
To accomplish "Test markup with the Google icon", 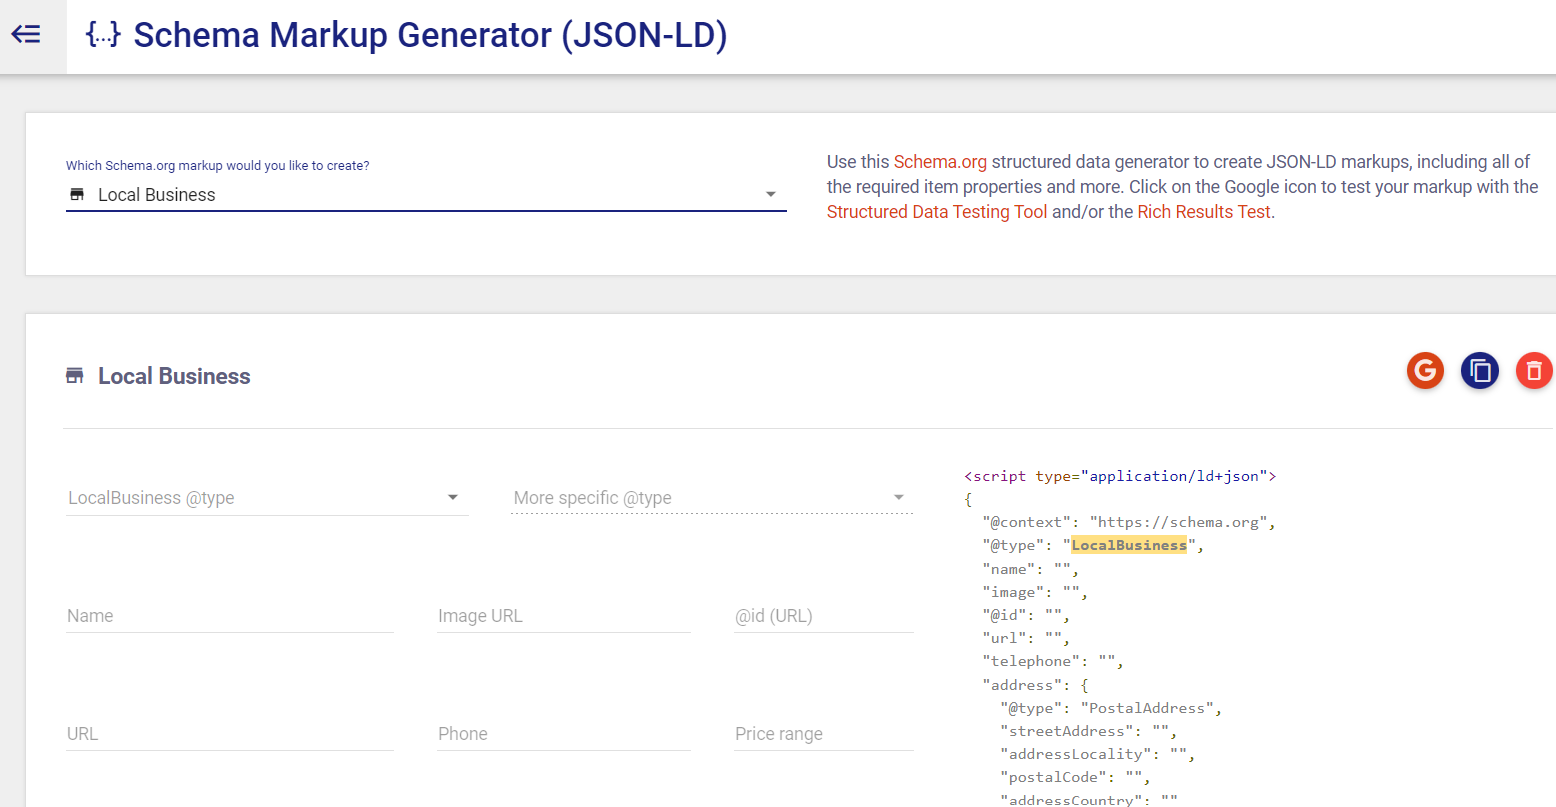I will (1425, 371).
